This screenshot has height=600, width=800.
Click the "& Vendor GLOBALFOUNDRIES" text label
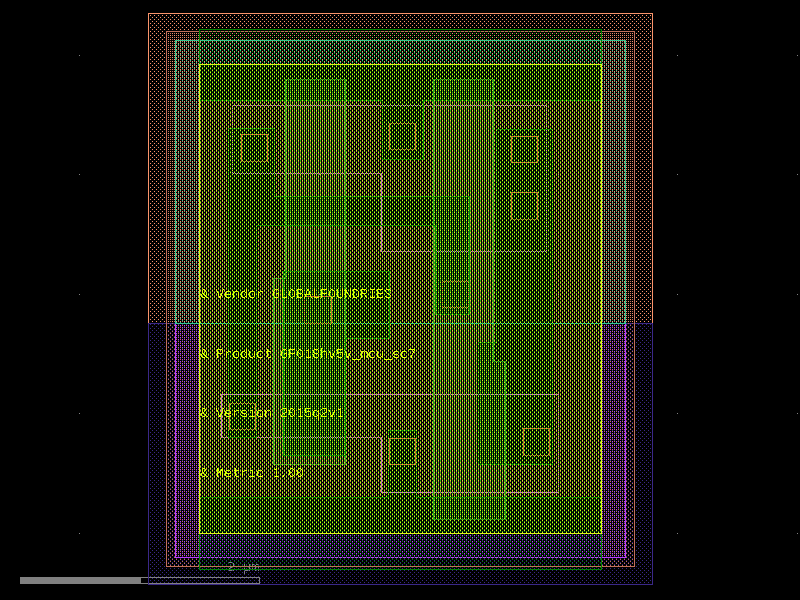pos(295,294)
